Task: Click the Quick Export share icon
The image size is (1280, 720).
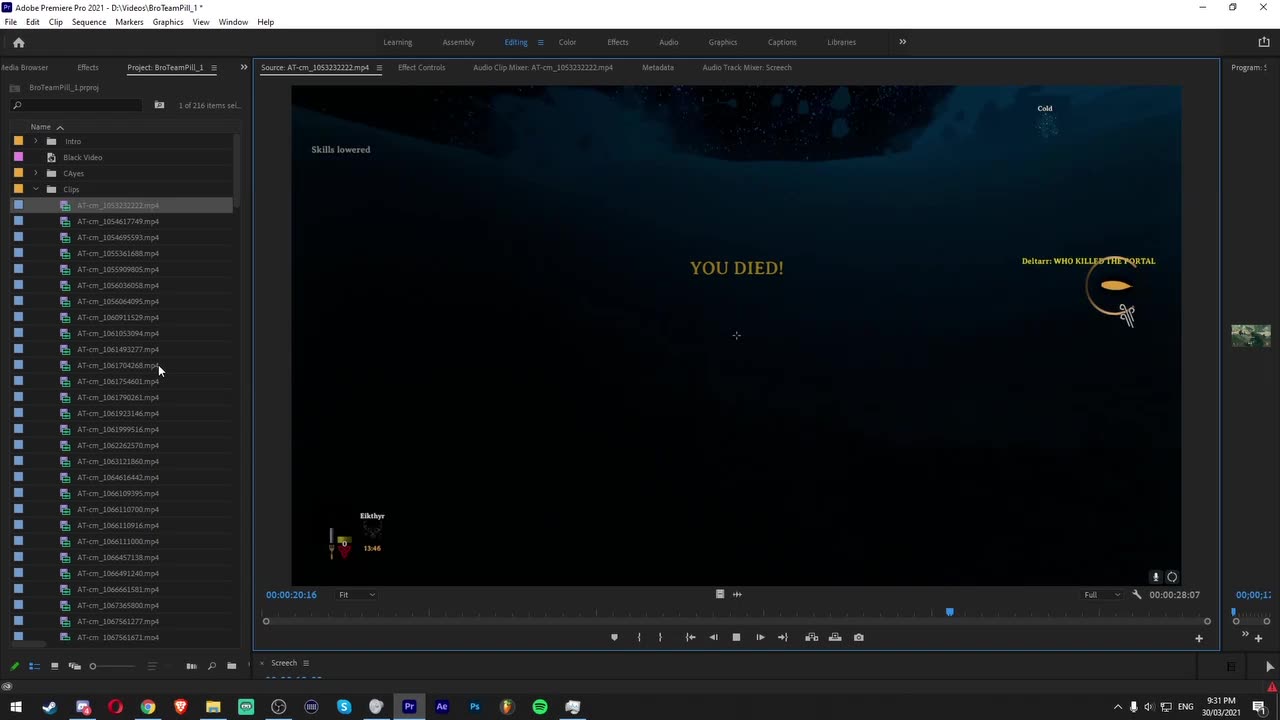Action: pyautogui.click(x=1264, y=42)
